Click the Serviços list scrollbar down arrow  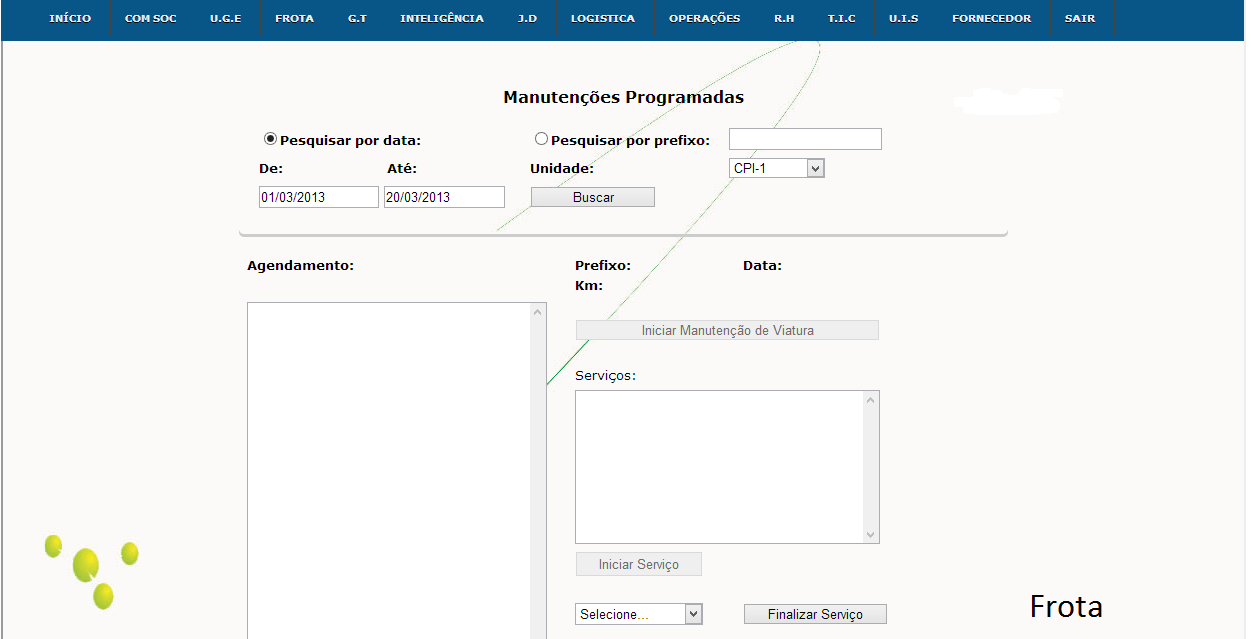(x=870, y=535)
